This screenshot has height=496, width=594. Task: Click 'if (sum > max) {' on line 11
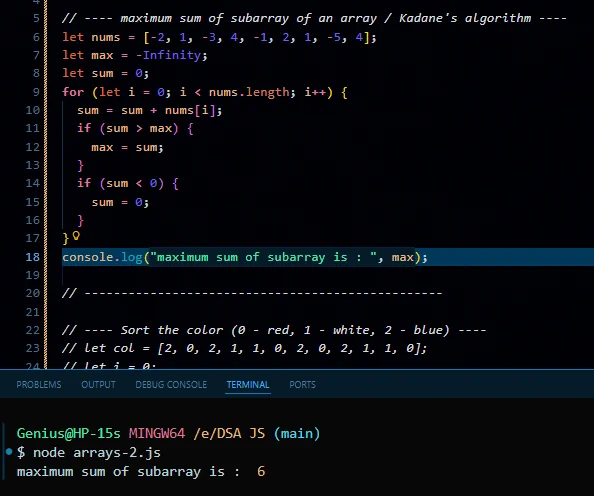click(135, 128)
